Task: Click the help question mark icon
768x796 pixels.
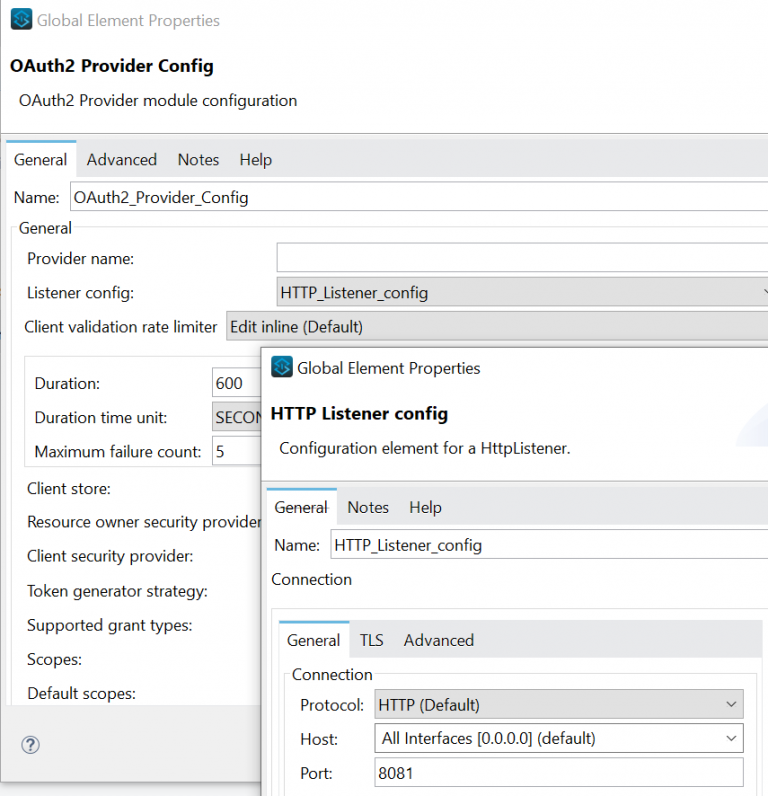Action: [x=30, y=745]
